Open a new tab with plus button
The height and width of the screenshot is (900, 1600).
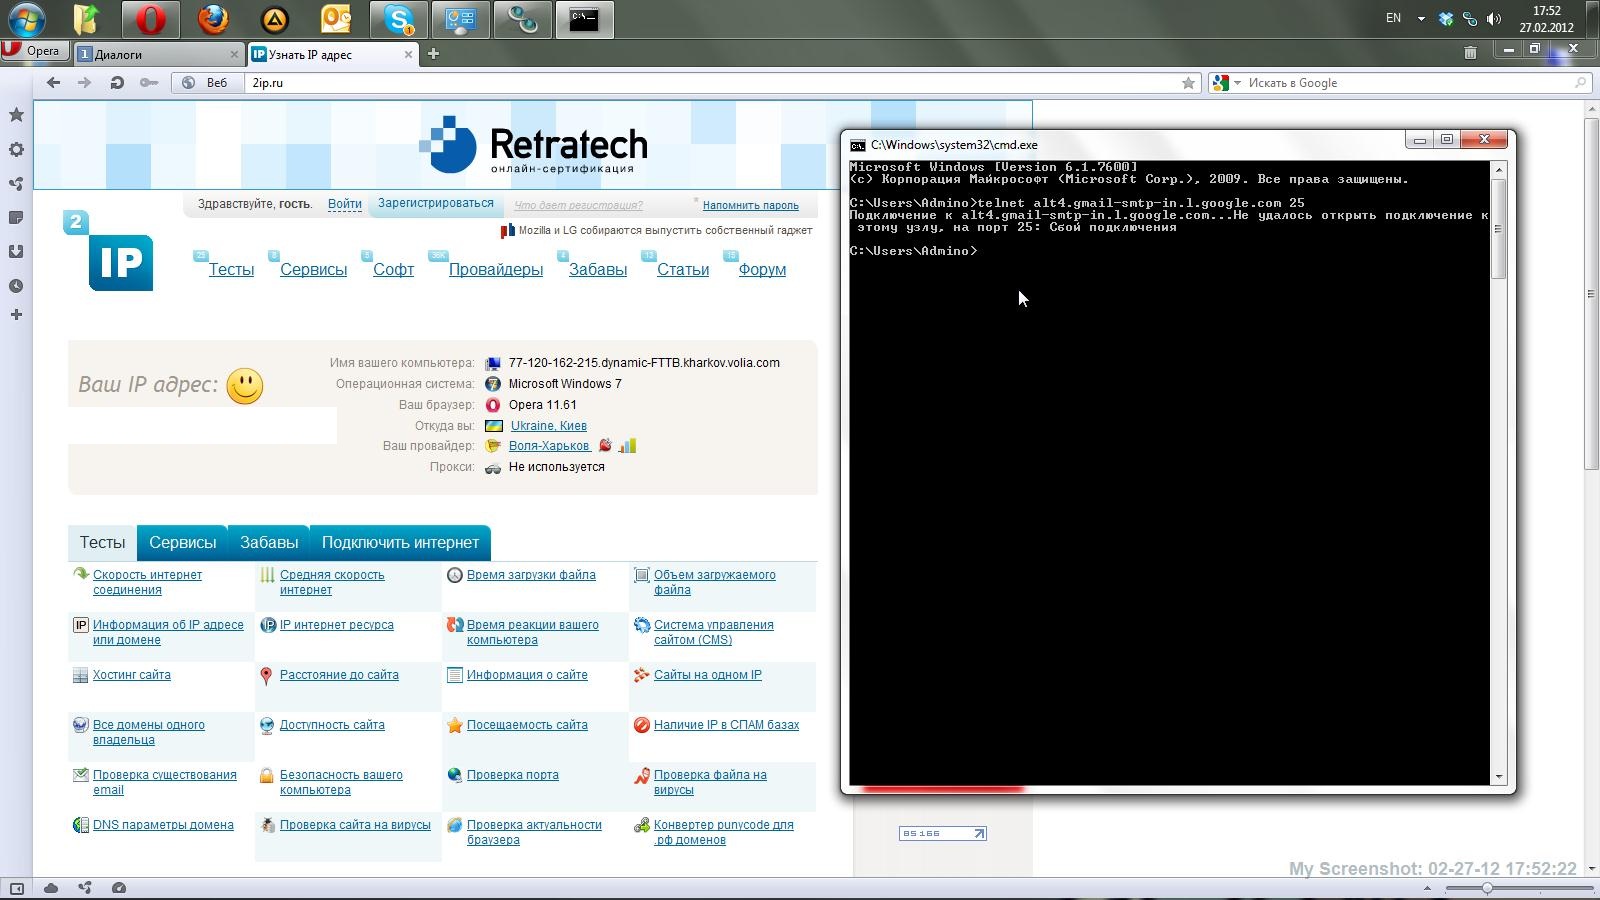point(433,54)
